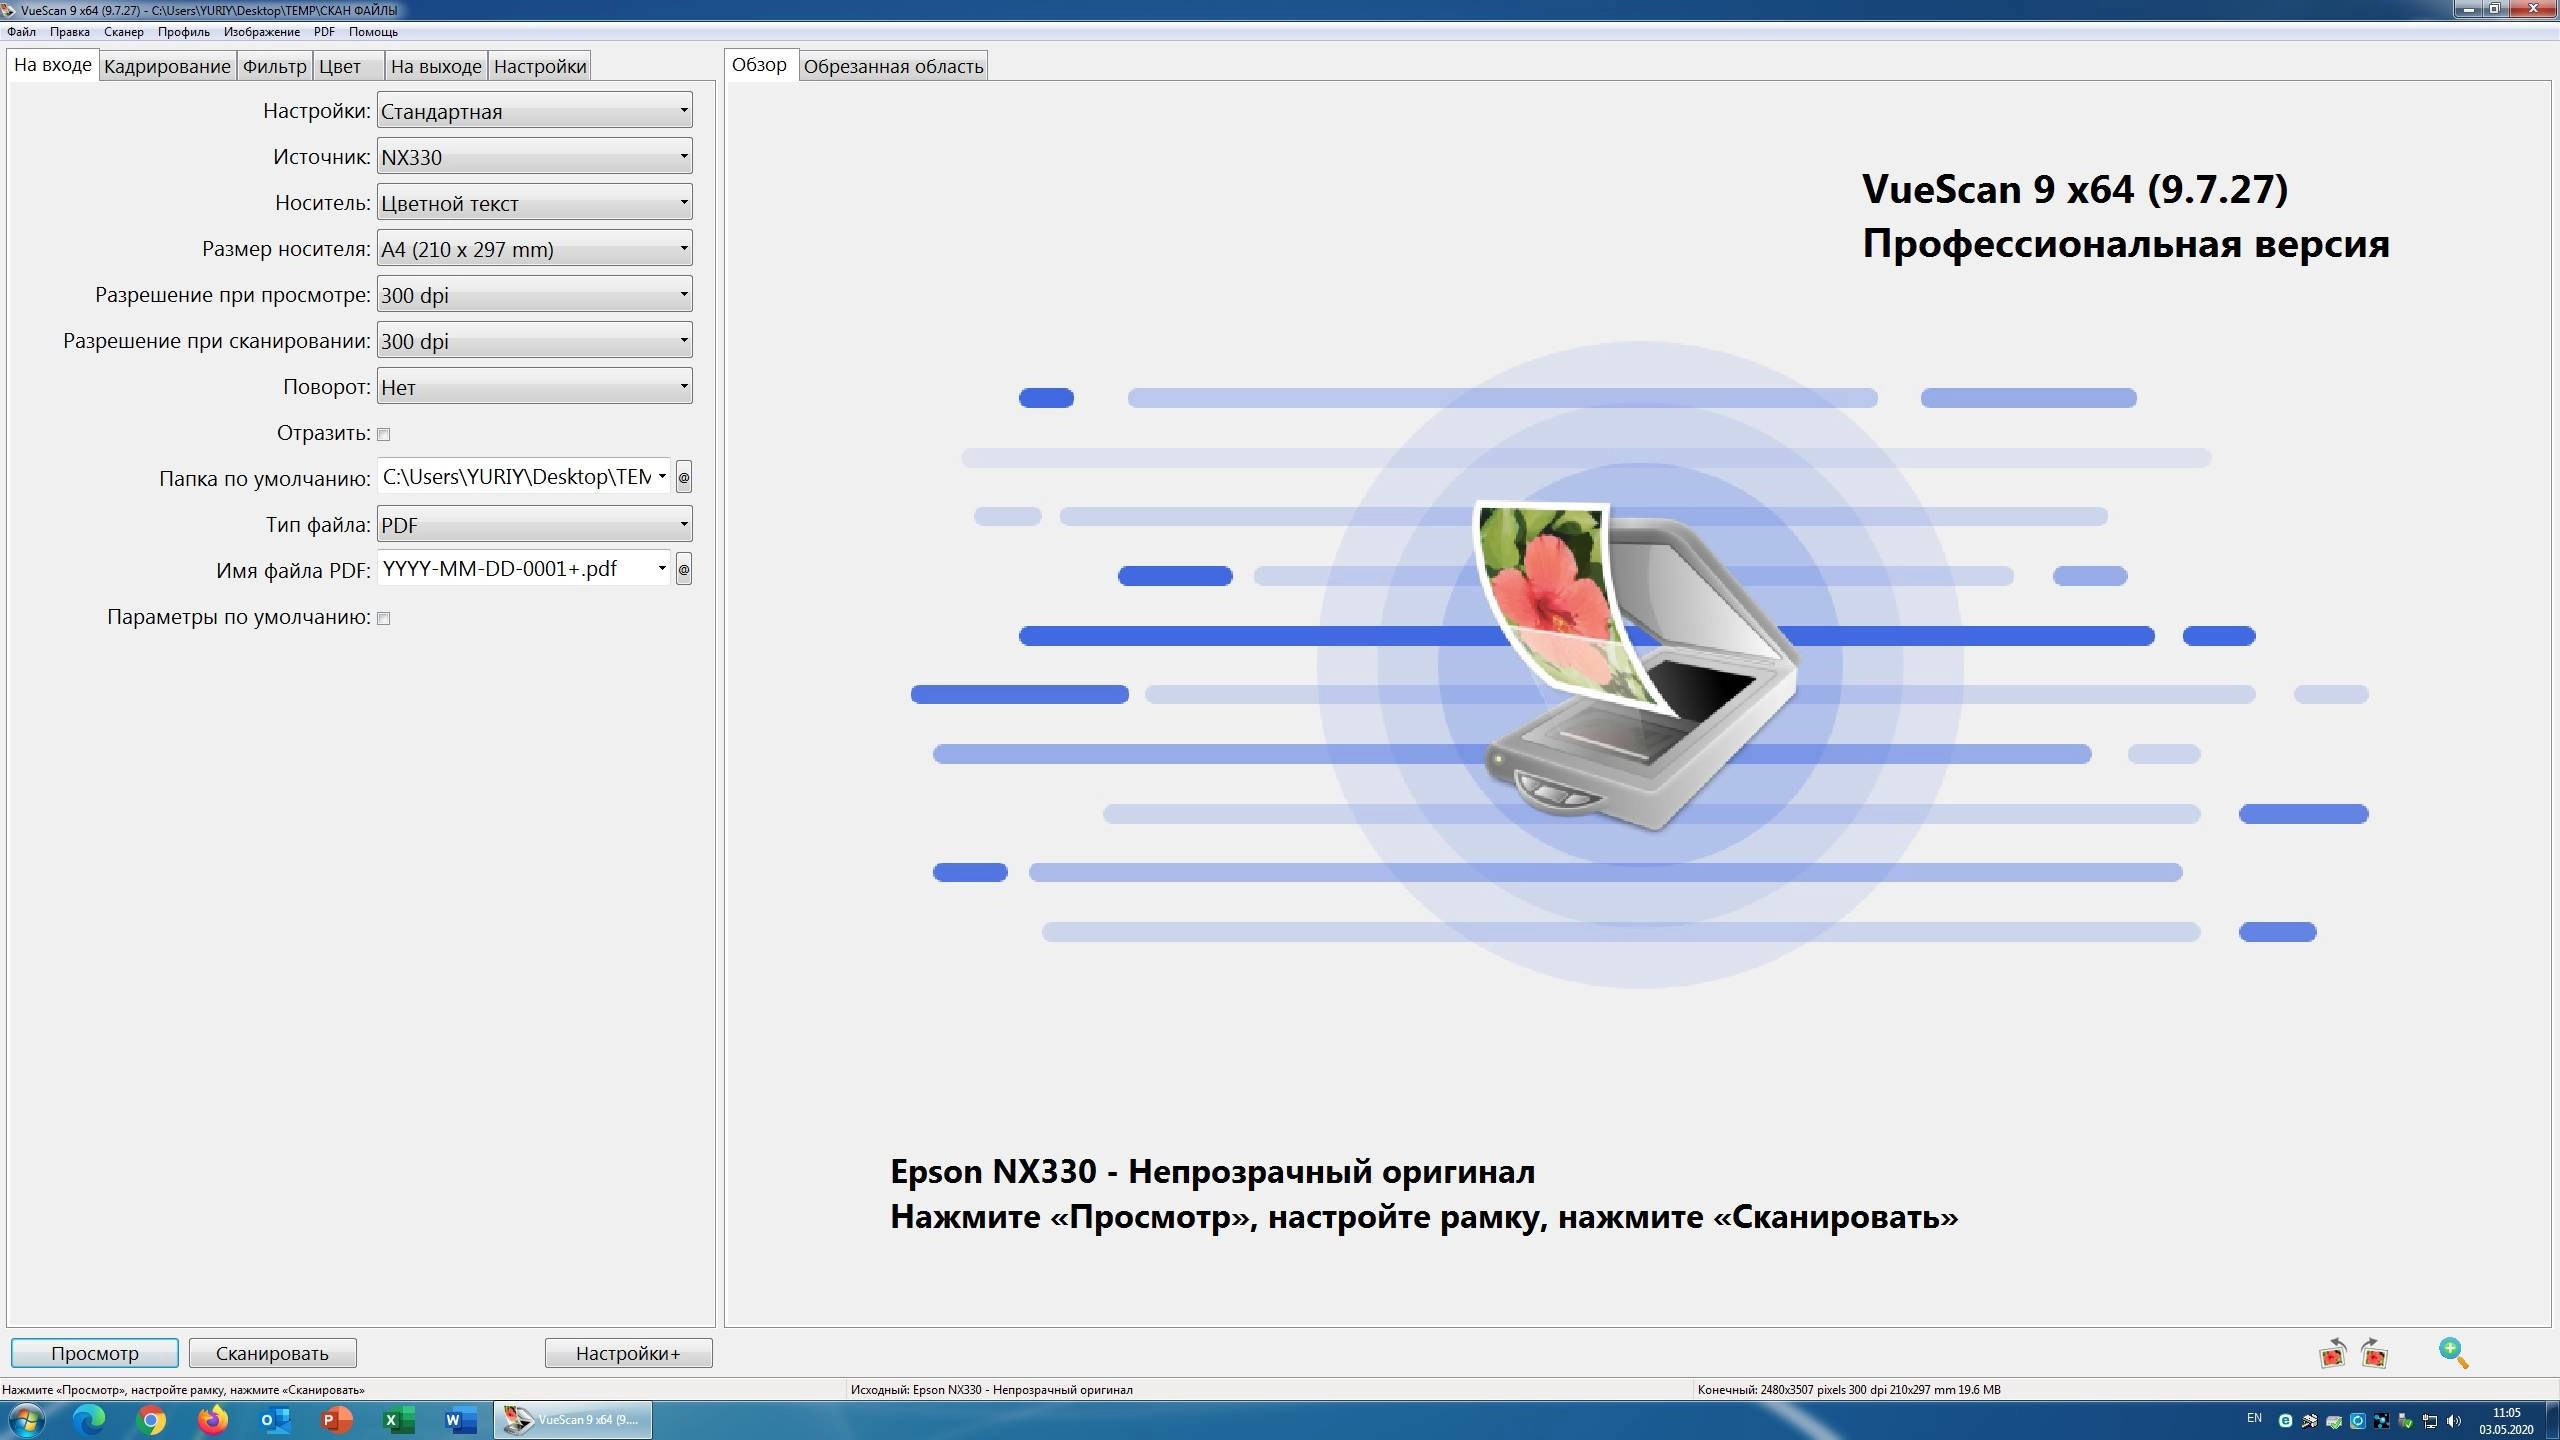This screenshot has height=1440, width=2560.
Task: Switch to the Кадрирование tab
Action: click(x=167, y=66)
